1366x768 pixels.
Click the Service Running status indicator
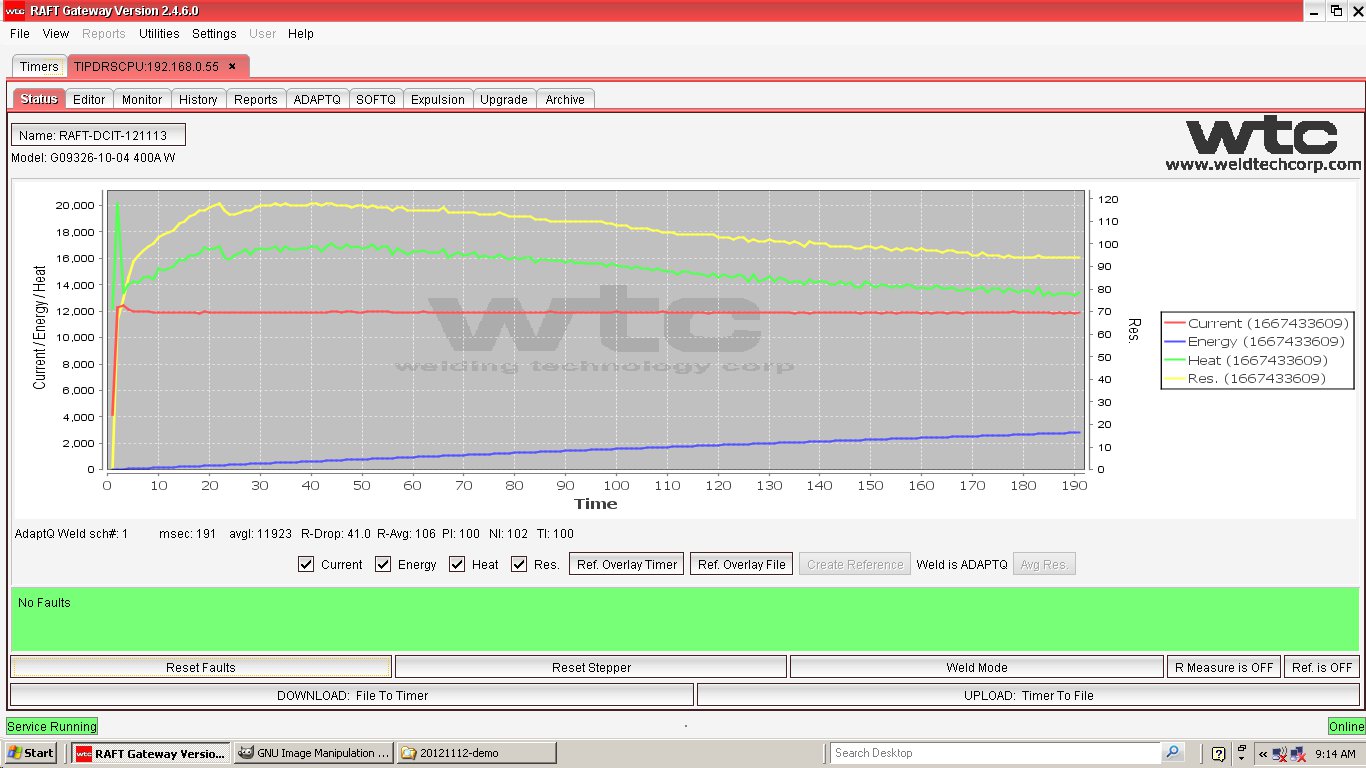click(52, 727)
